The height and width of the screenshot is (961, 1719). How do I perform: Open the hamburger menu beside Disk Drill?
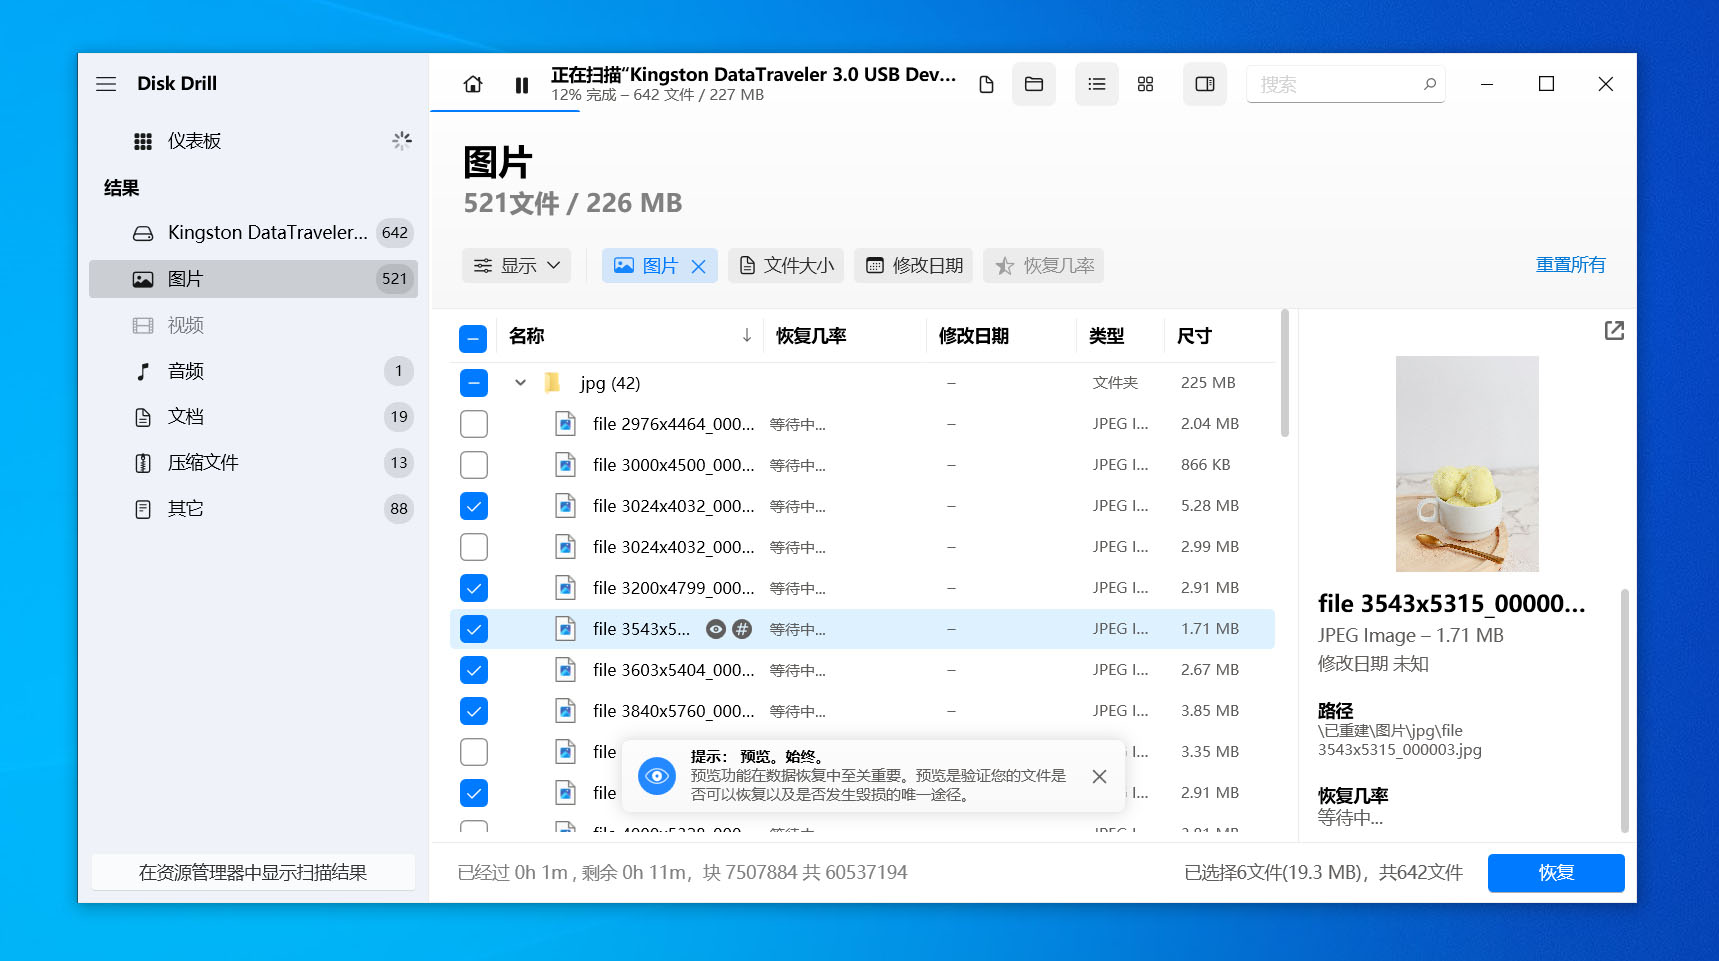tap(106, 84)
